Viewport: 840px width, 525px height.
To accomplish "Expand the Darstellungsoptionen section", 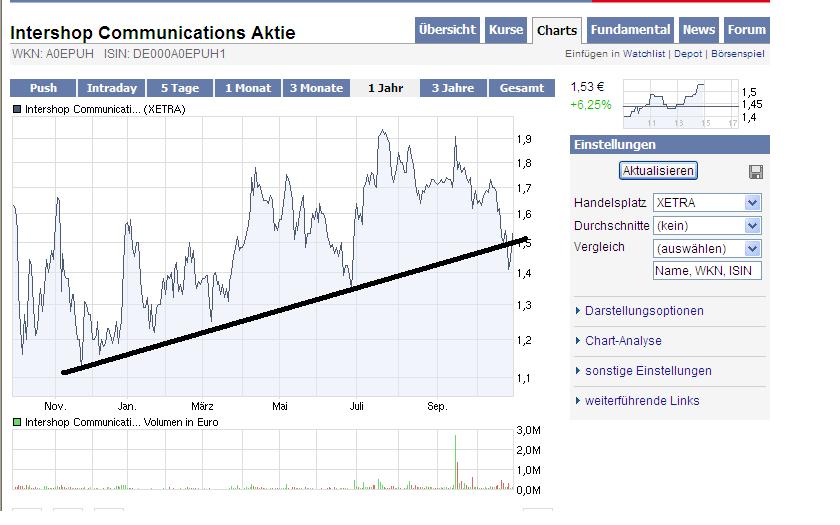I will [x=643, y=311].
